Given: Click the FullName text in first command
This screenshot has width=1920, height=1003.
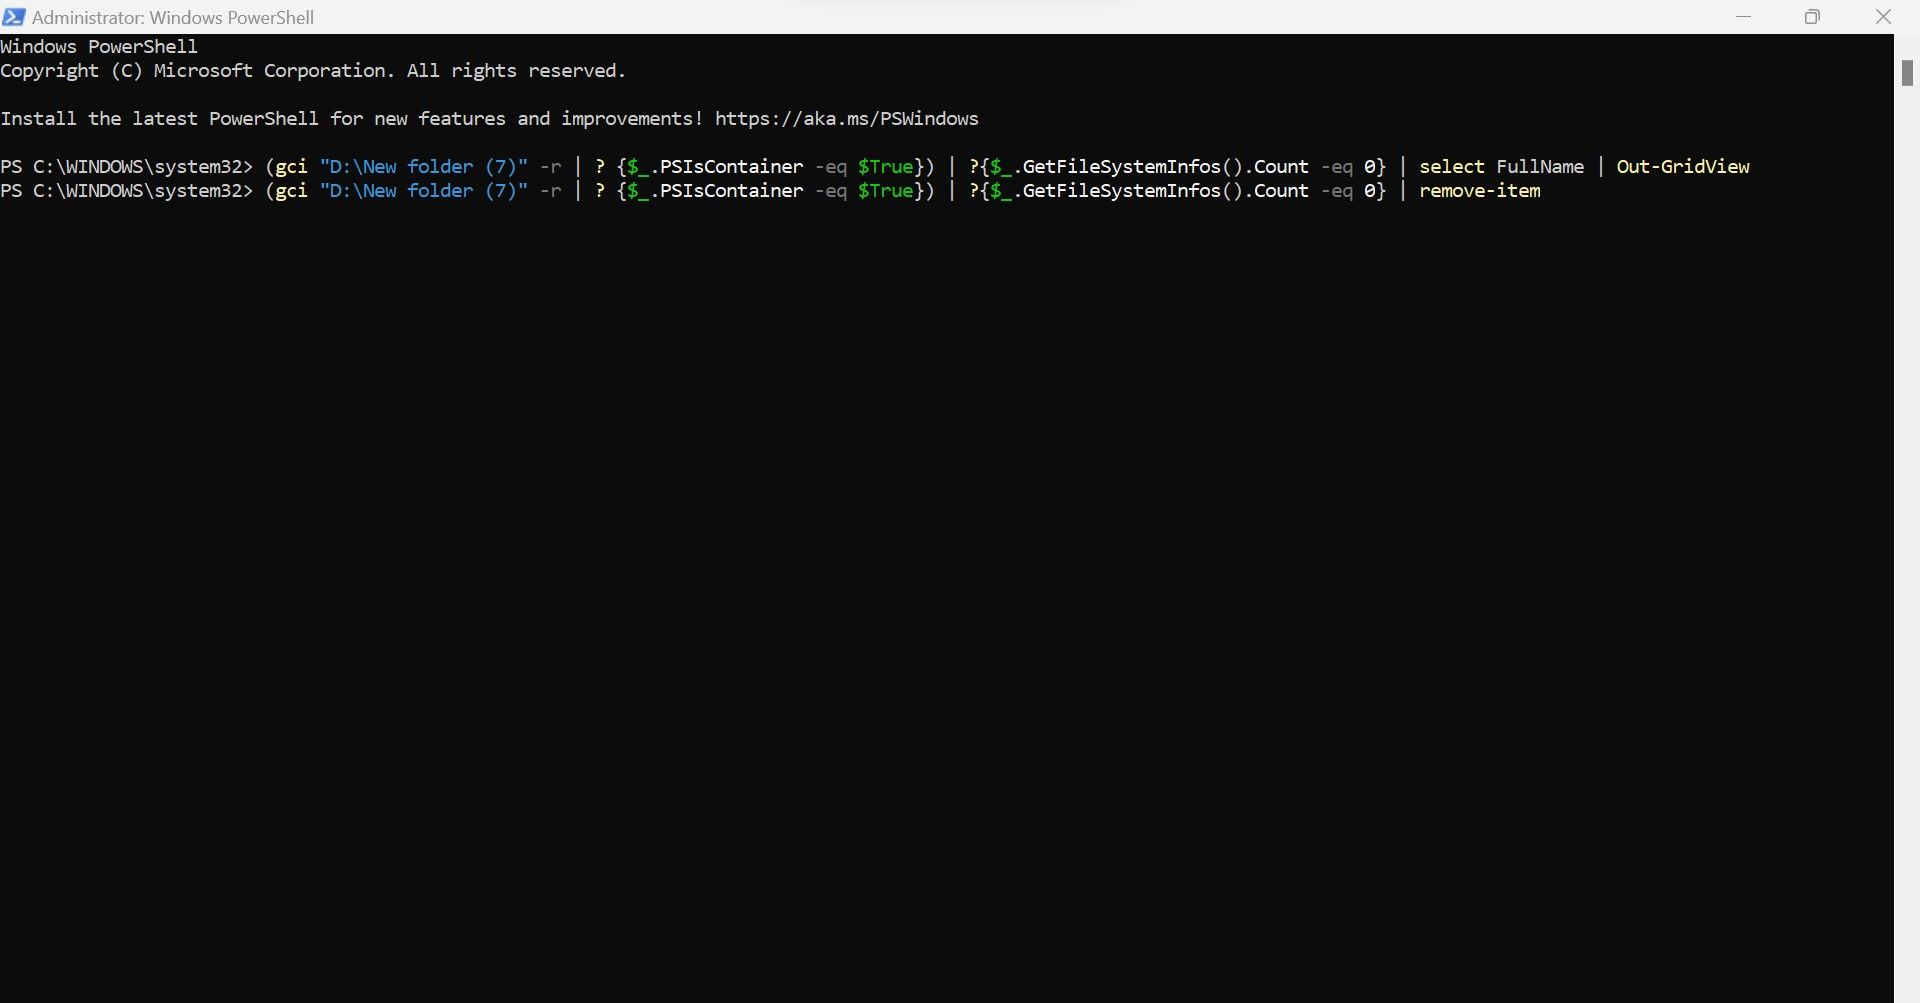Looking at the screenshot, I should point(1539,167).
